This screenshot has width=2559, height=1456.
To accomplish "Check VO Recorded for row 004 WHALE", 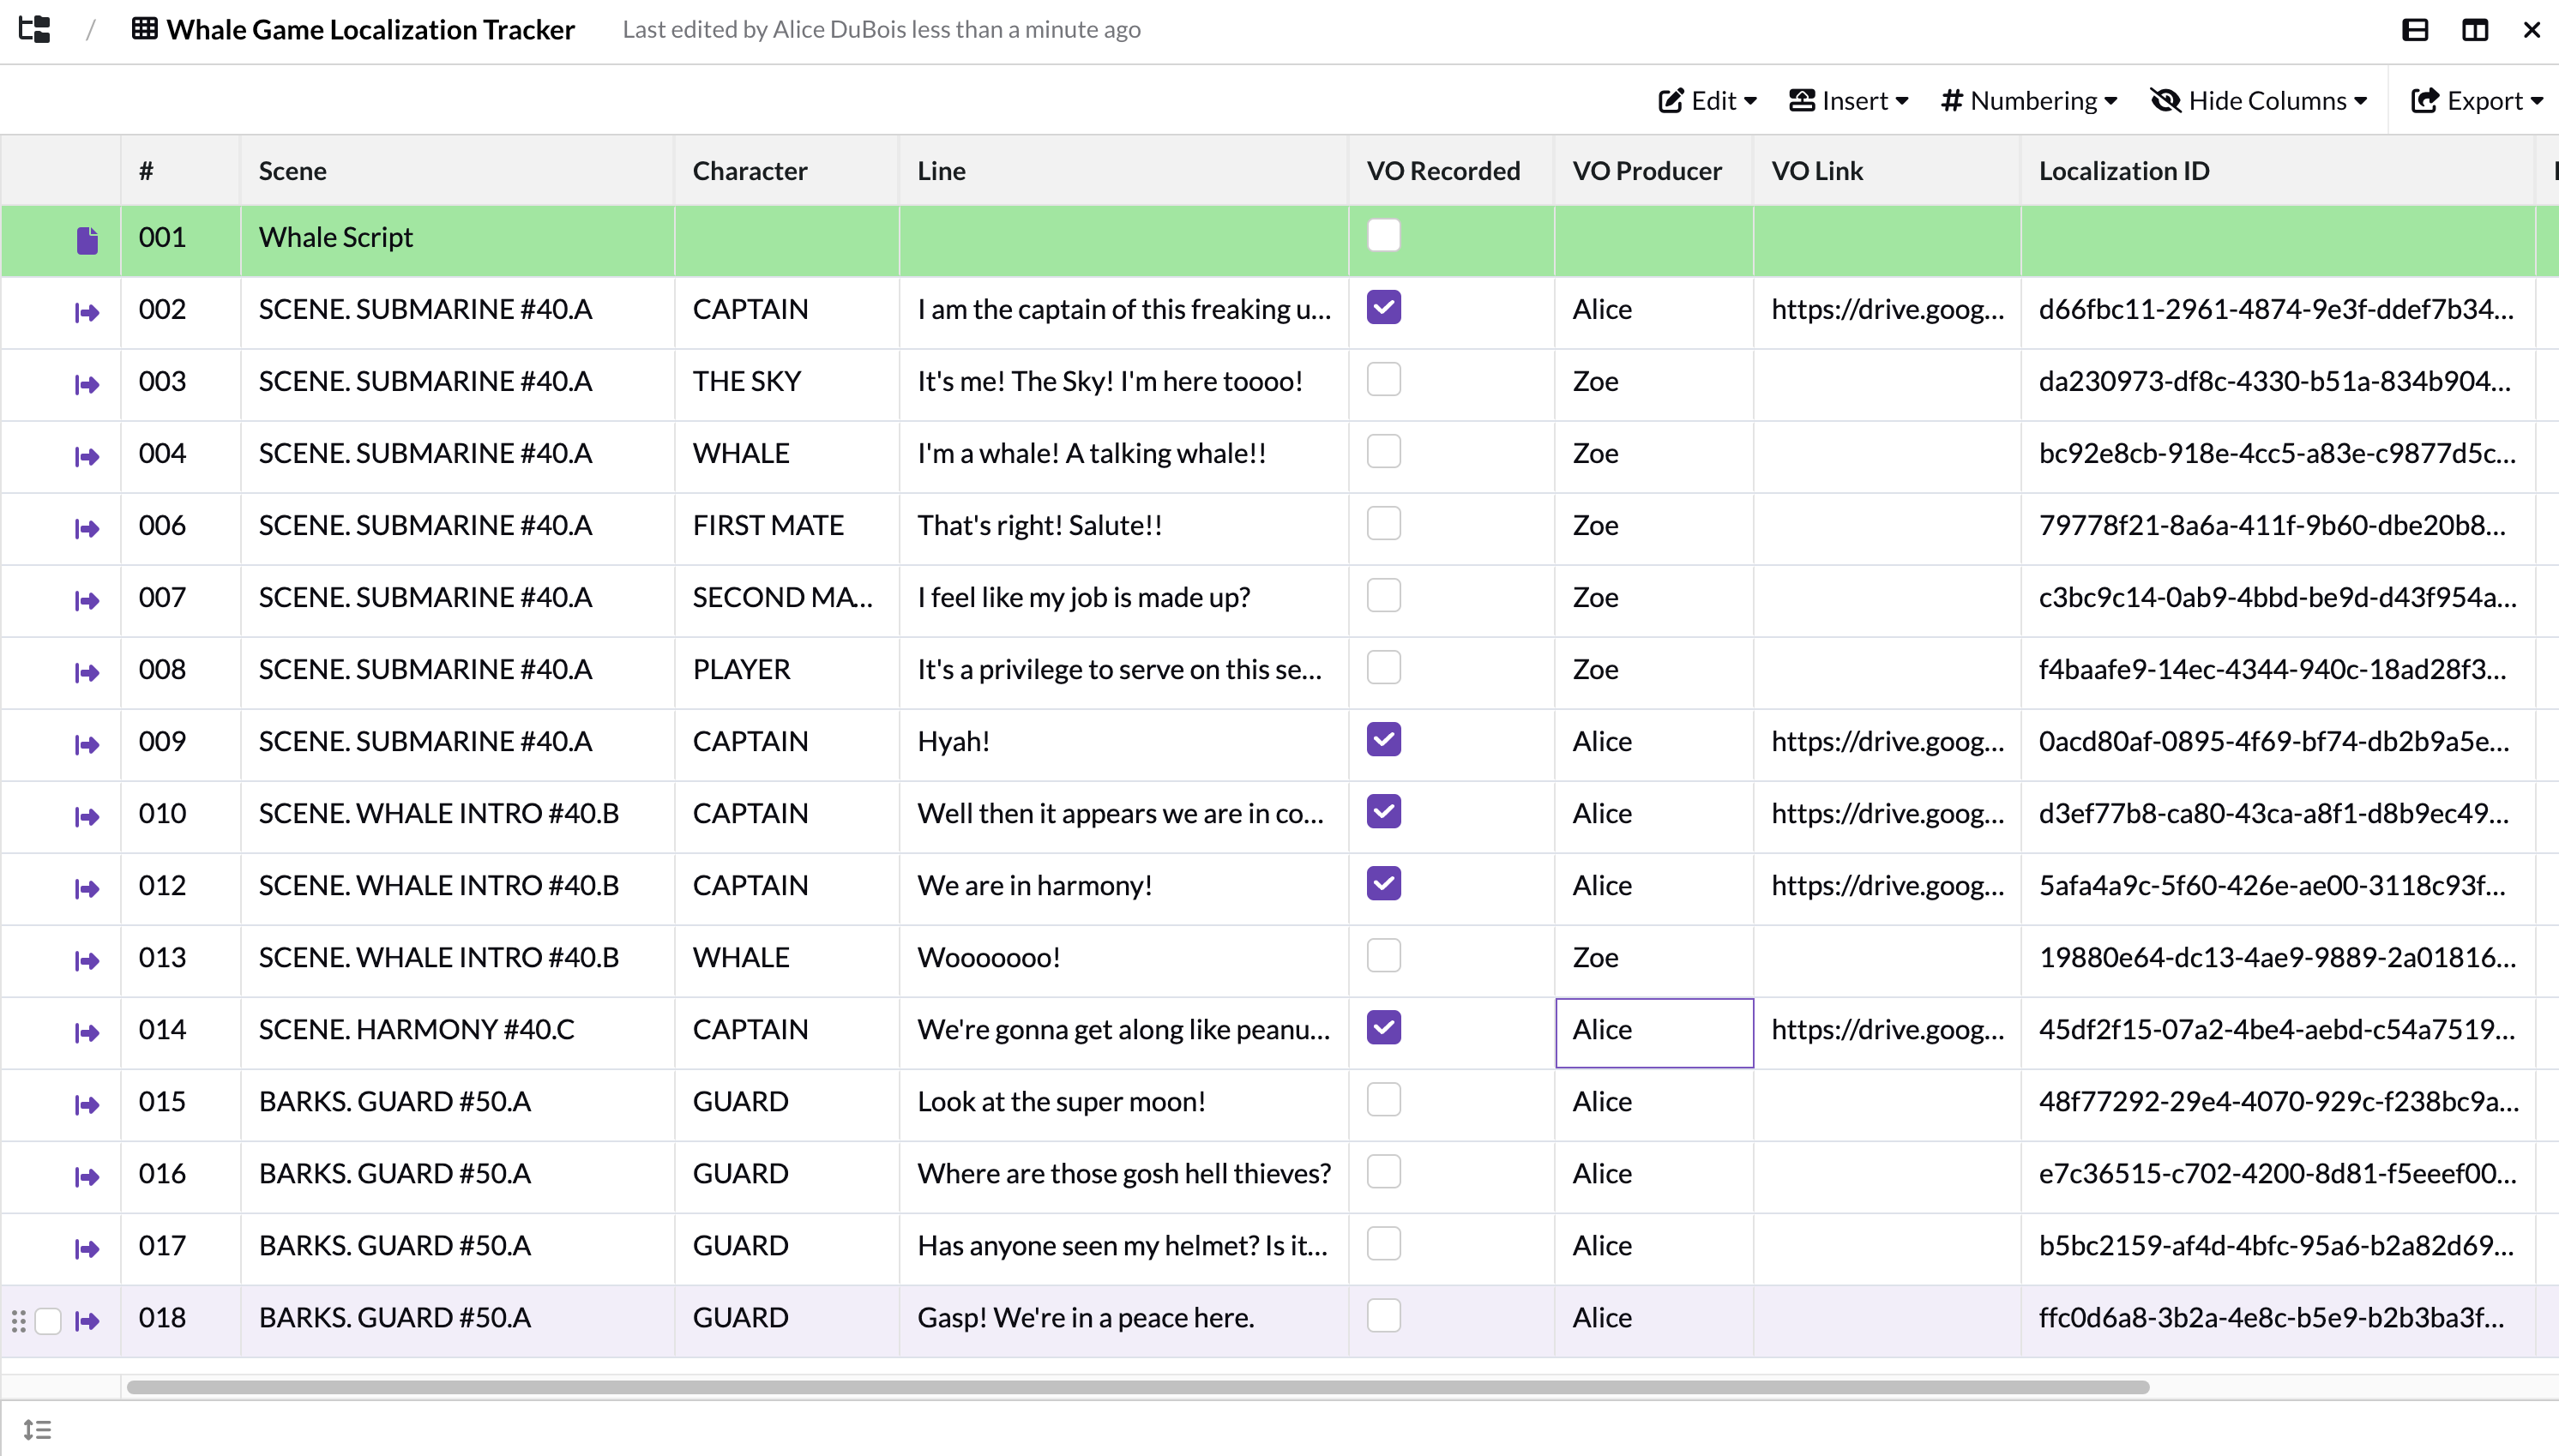I will point(1384,452).
